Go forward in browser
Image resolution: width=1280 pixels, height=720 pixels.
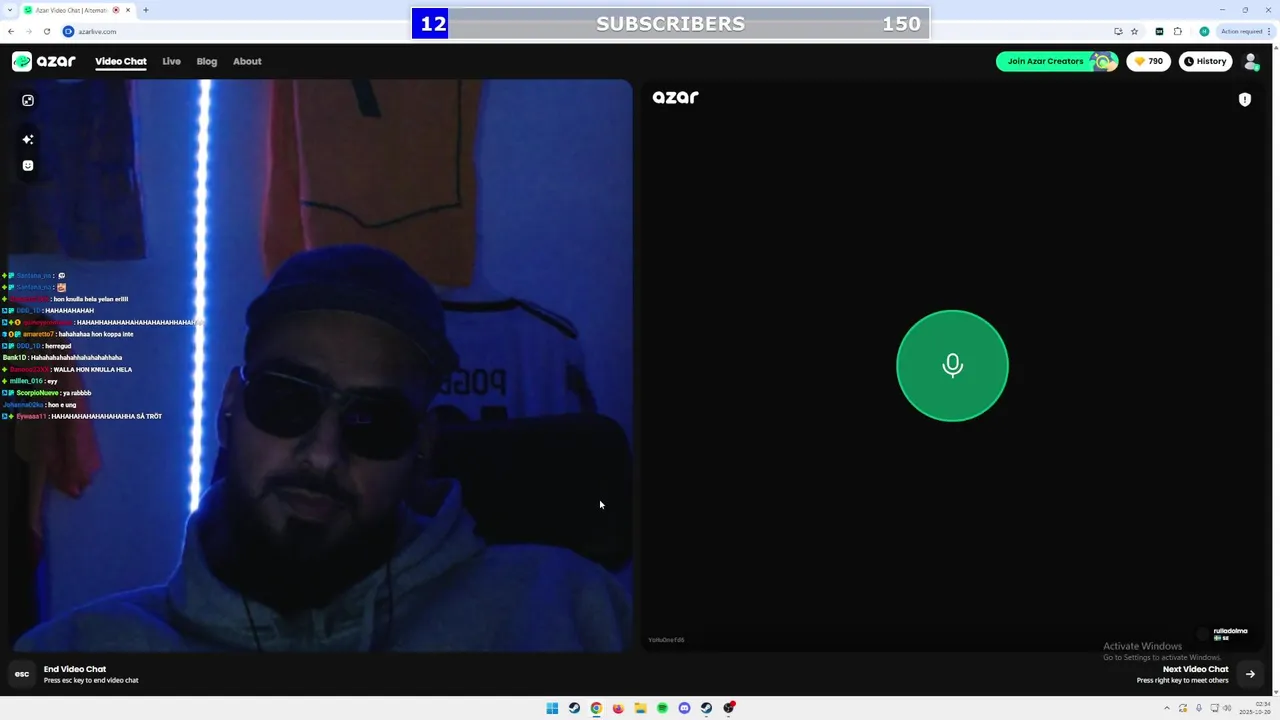(x=28, y=31)
